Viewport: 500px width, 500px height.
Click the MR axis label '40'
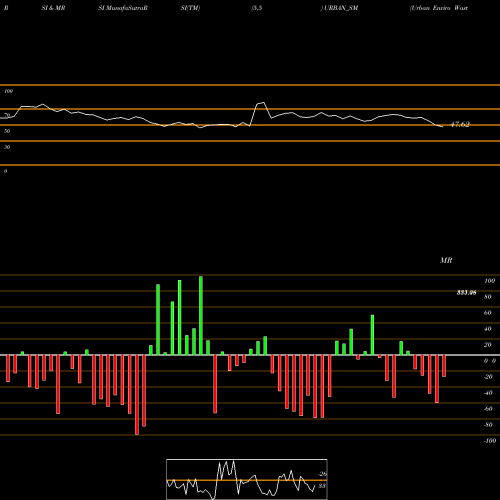coord(488,329)
